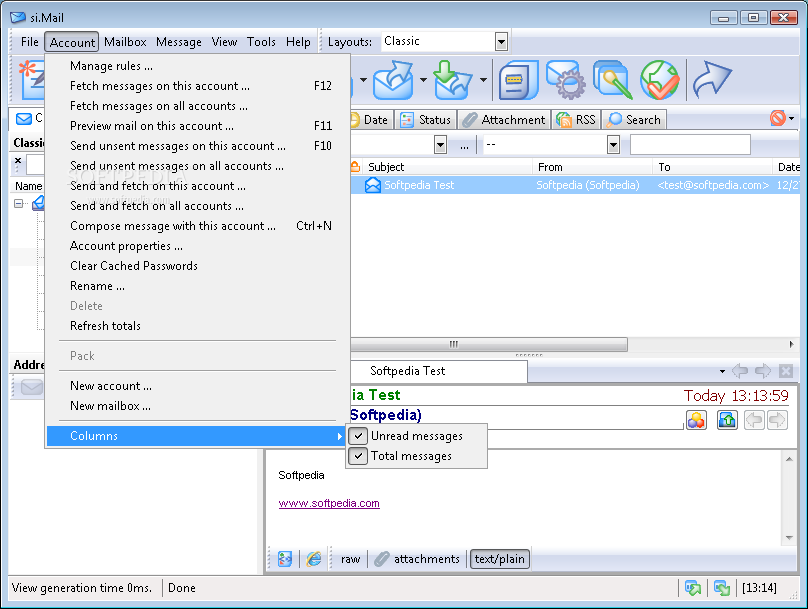Screen dimensions: 808x609
Task: Click the filter text input field
Action: 690,145
